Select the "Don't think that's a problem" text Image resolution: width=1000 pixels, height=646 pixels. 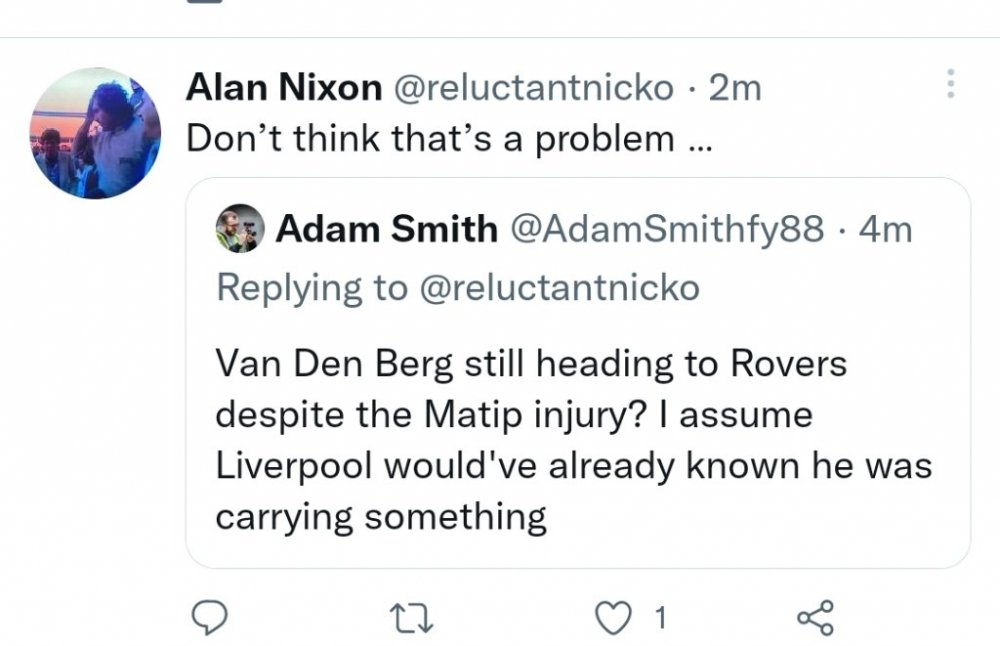pos(448,138)
